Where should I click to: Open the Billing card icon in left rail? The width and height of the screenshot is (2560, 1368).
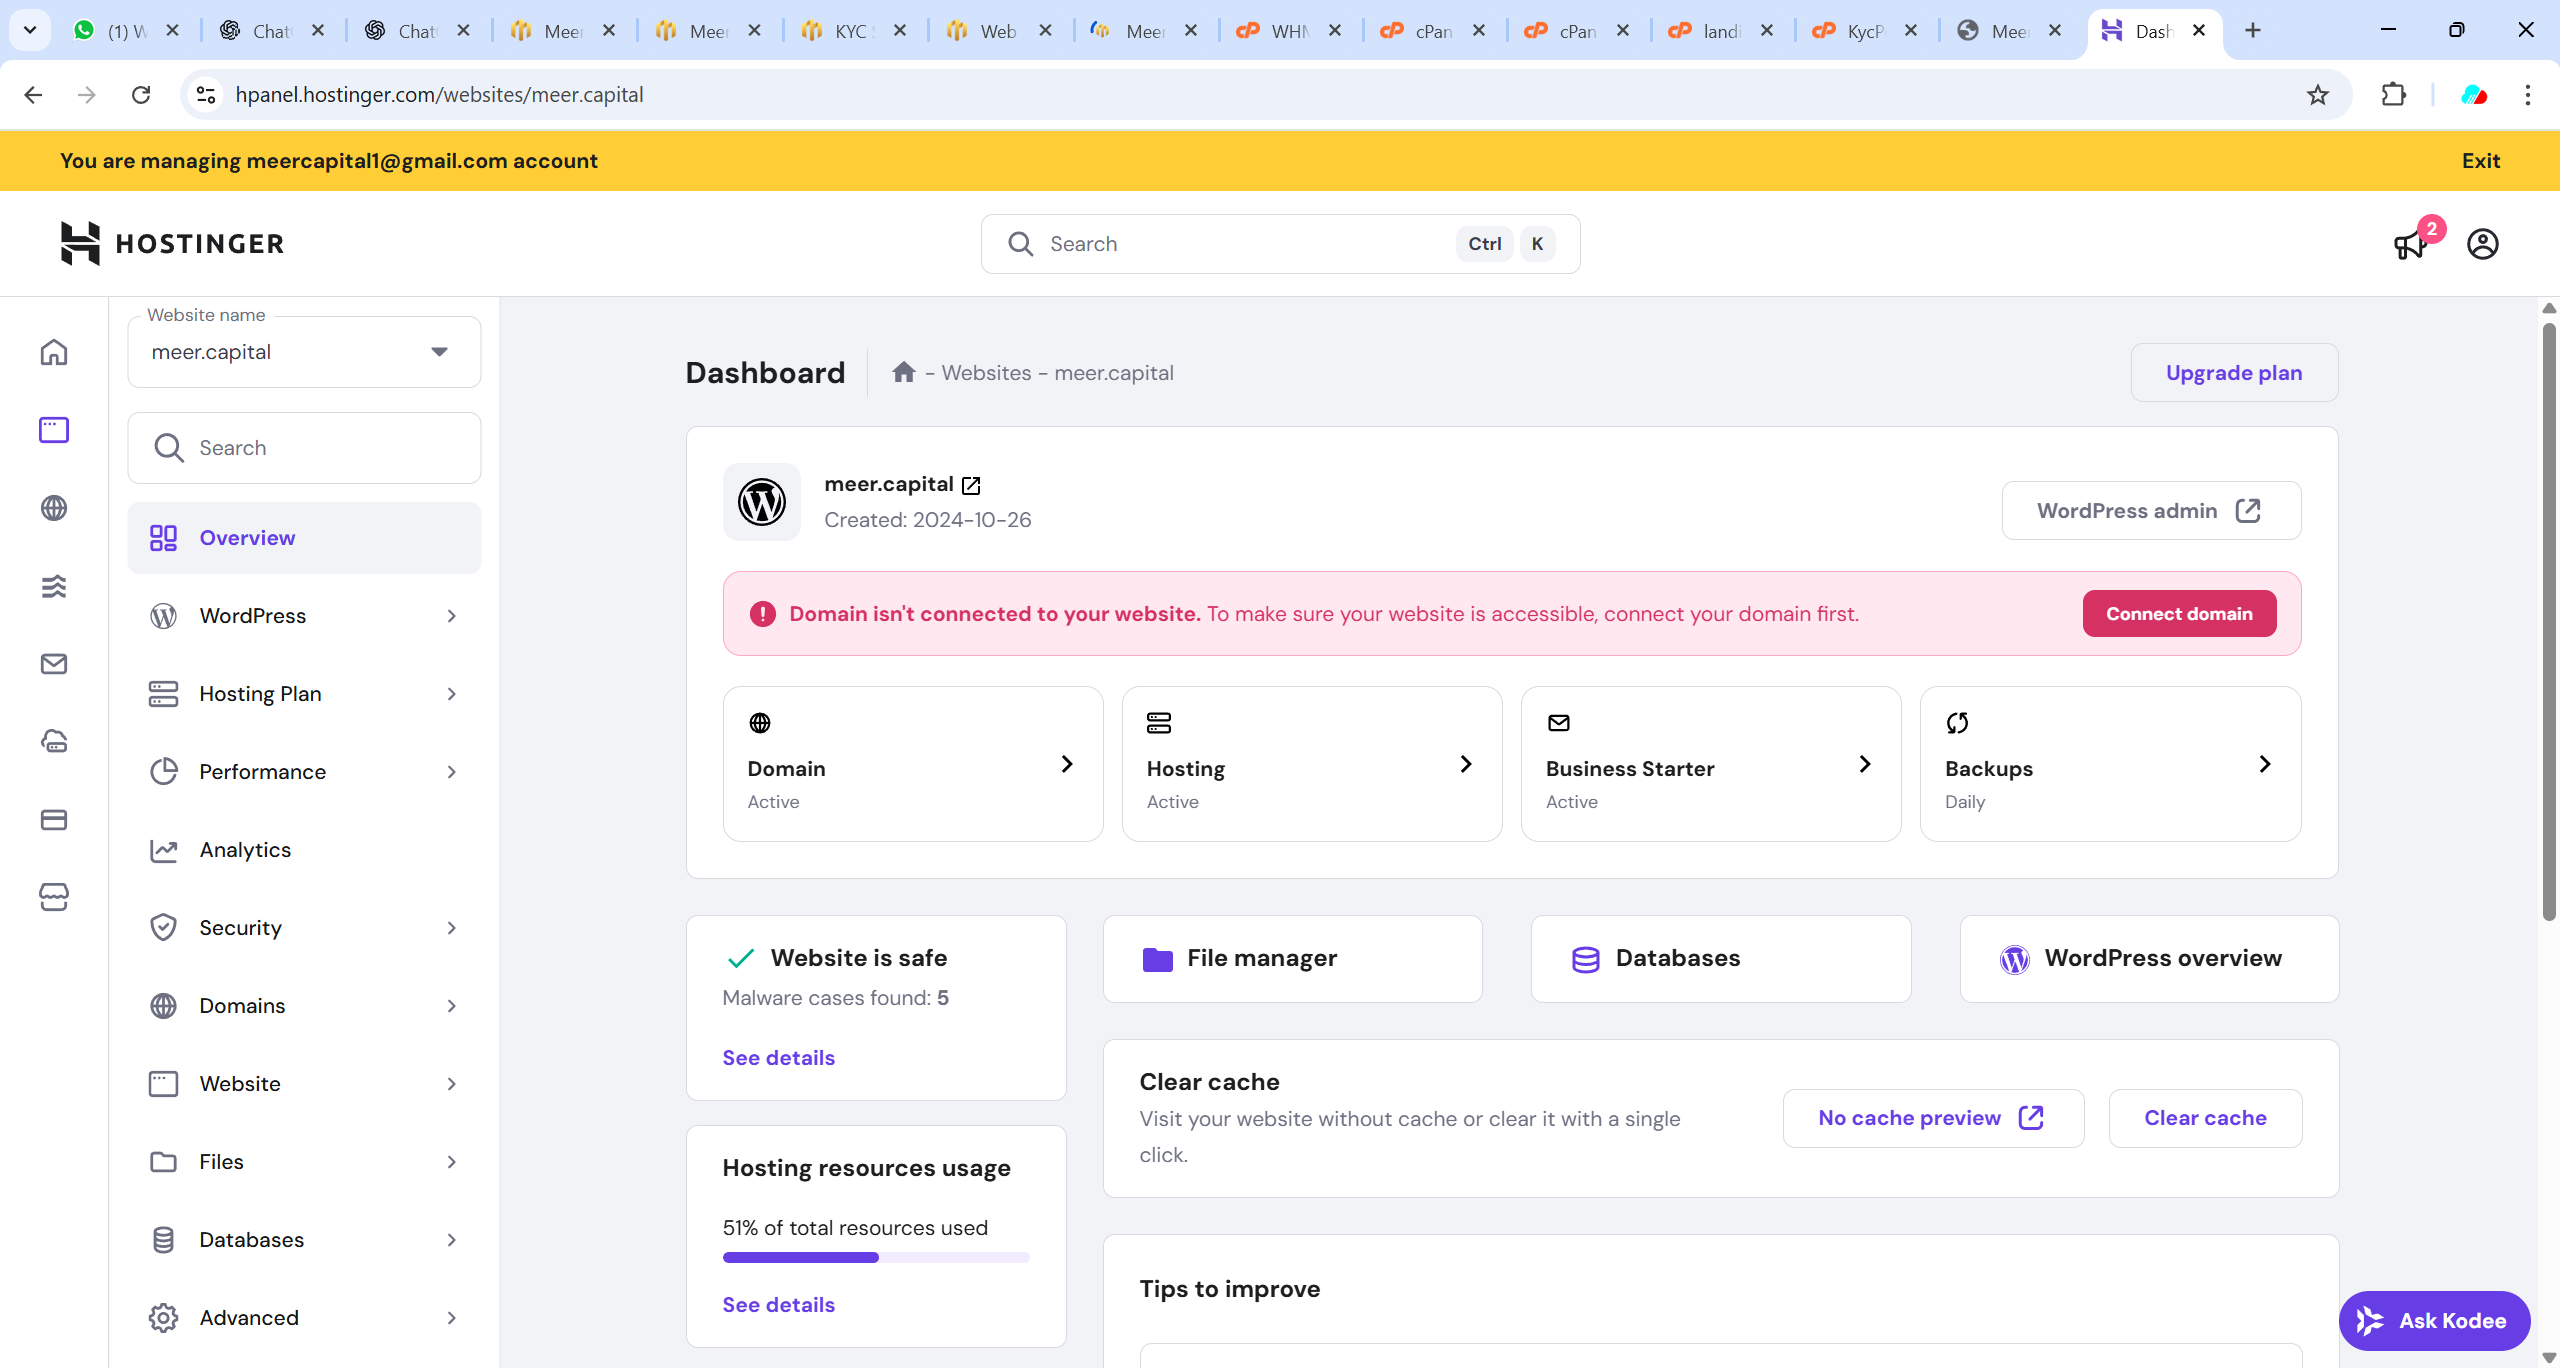pyautogui.click(x=54, y=820)
